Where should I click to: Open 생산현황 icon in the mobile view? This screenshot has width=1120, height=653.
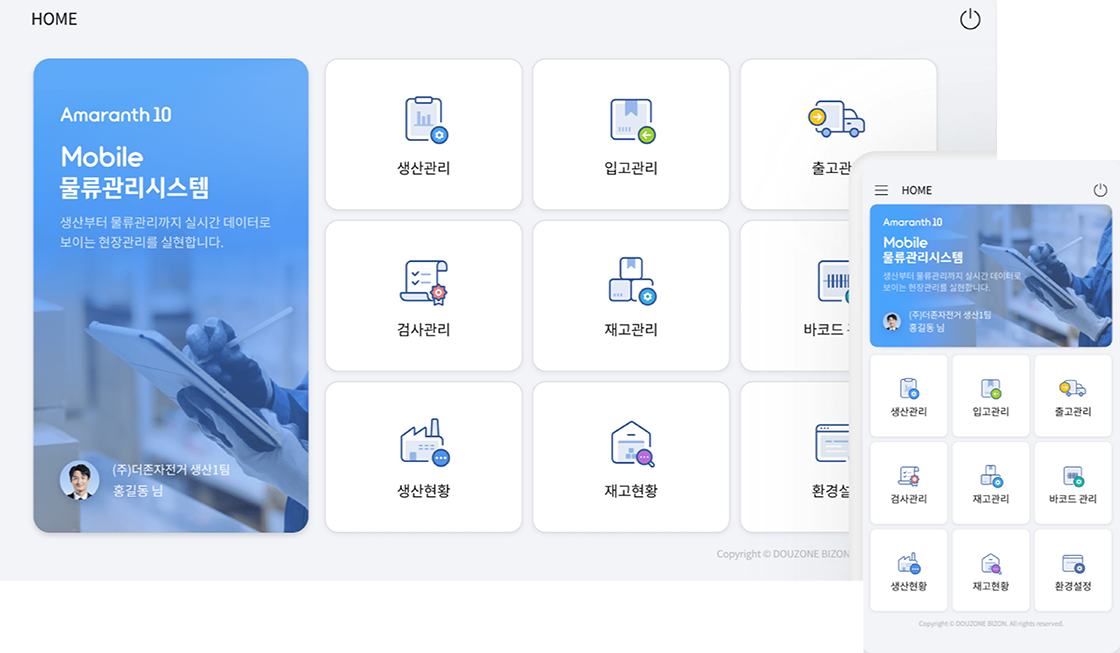[909, 564]
